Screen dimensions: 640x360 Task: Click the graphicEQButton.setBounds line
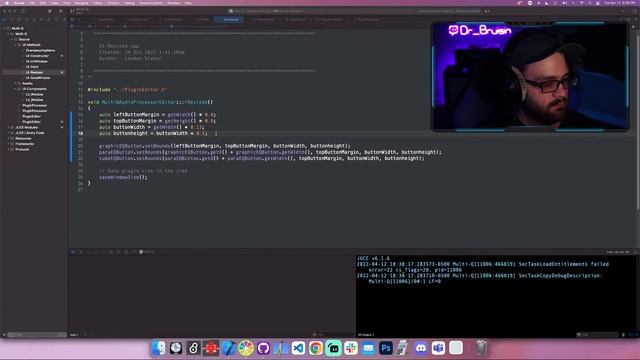(x=224, y=146)
